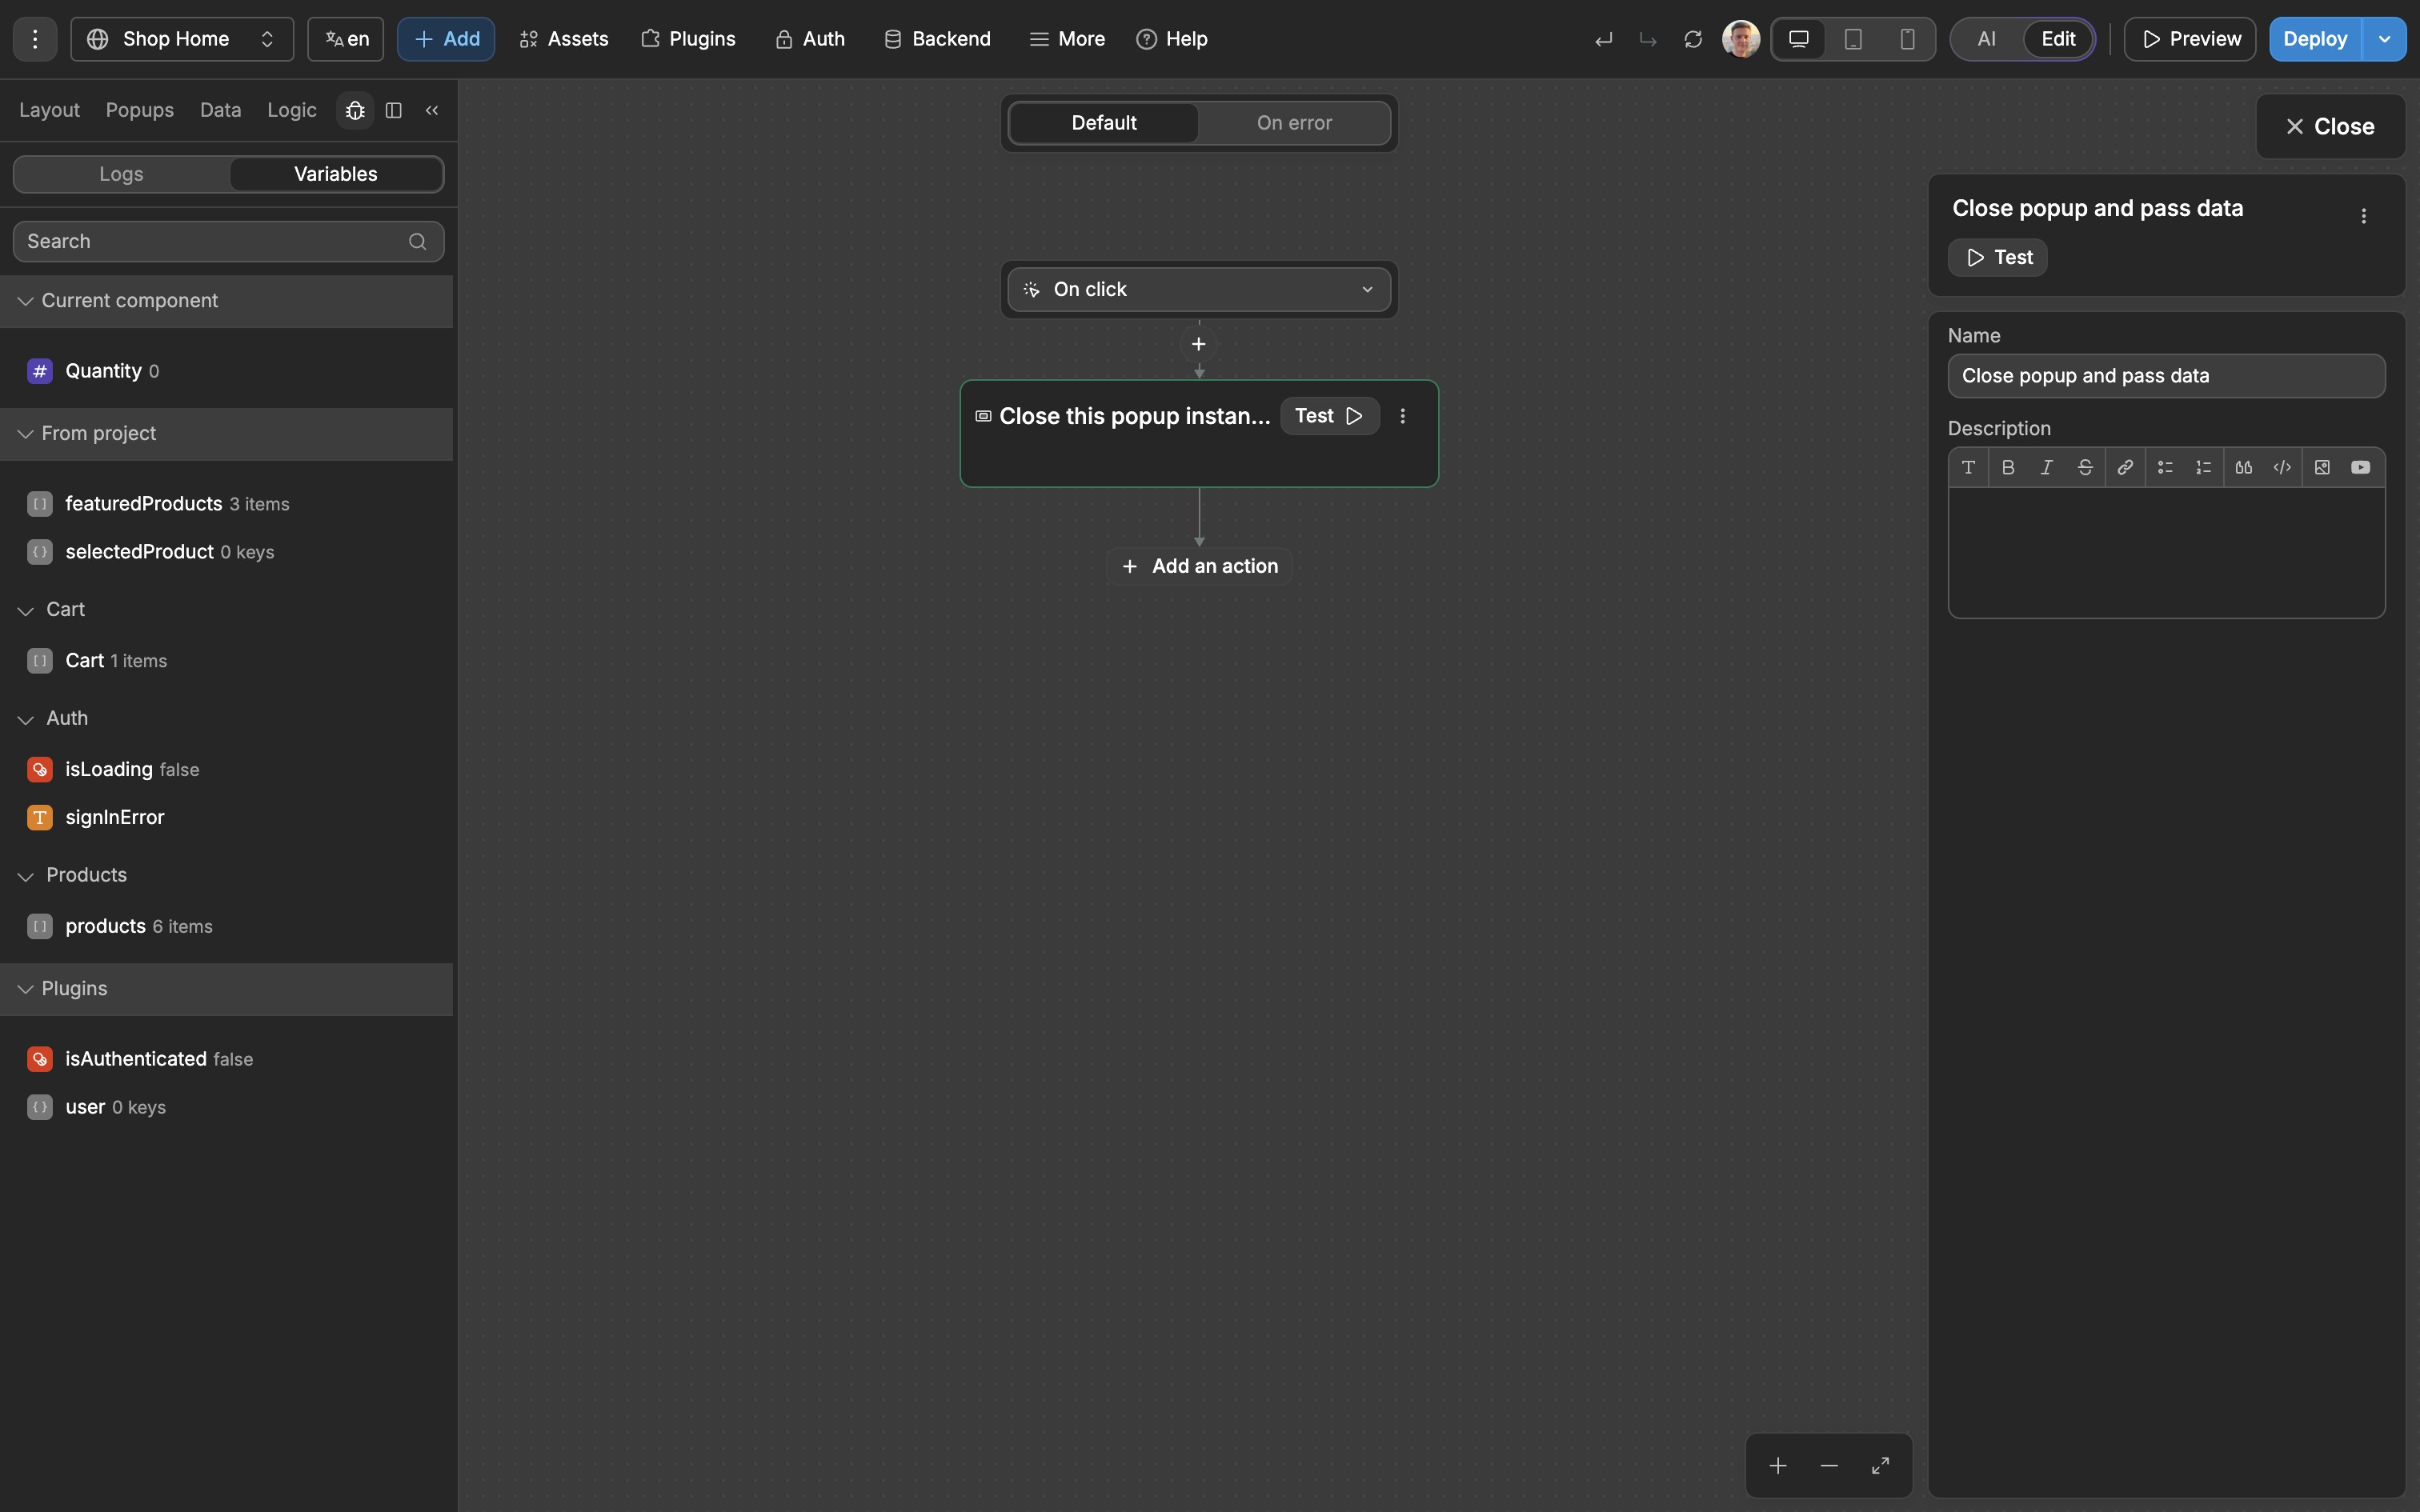Switch to AI mode

1987,39
